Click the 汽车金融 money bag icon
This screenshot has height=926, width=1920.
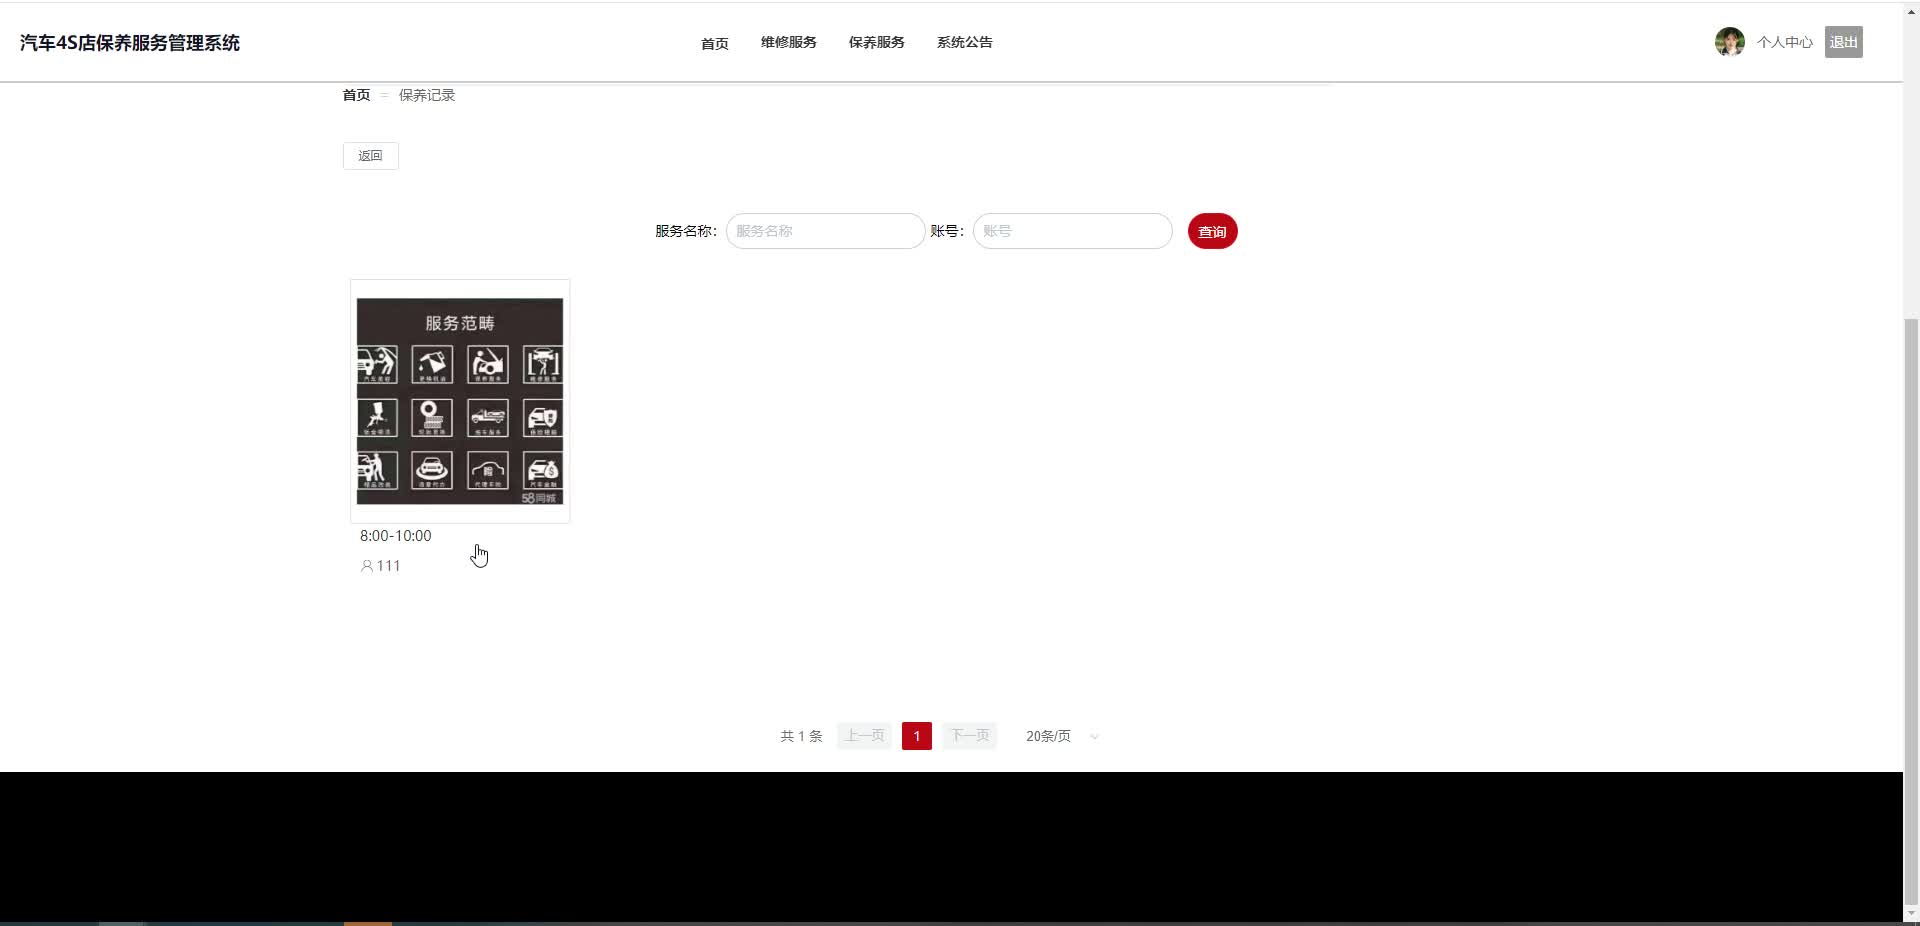pos(542,469)
